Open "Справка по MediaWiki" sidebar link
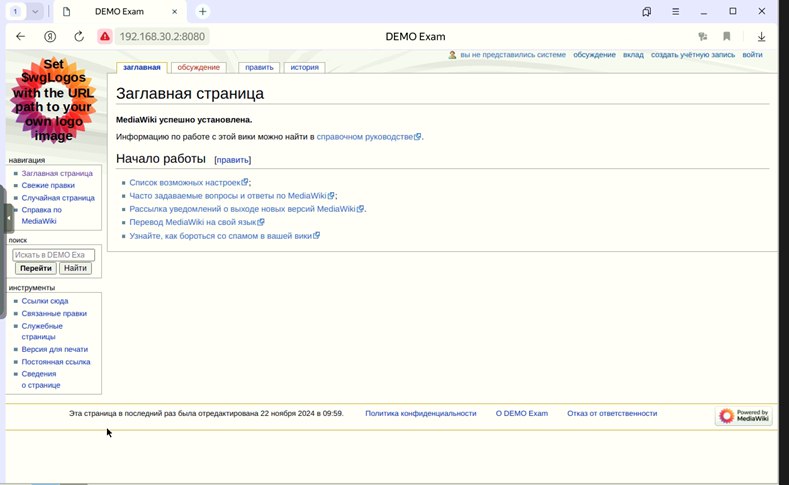789x485 pixels. coord(41,215)
